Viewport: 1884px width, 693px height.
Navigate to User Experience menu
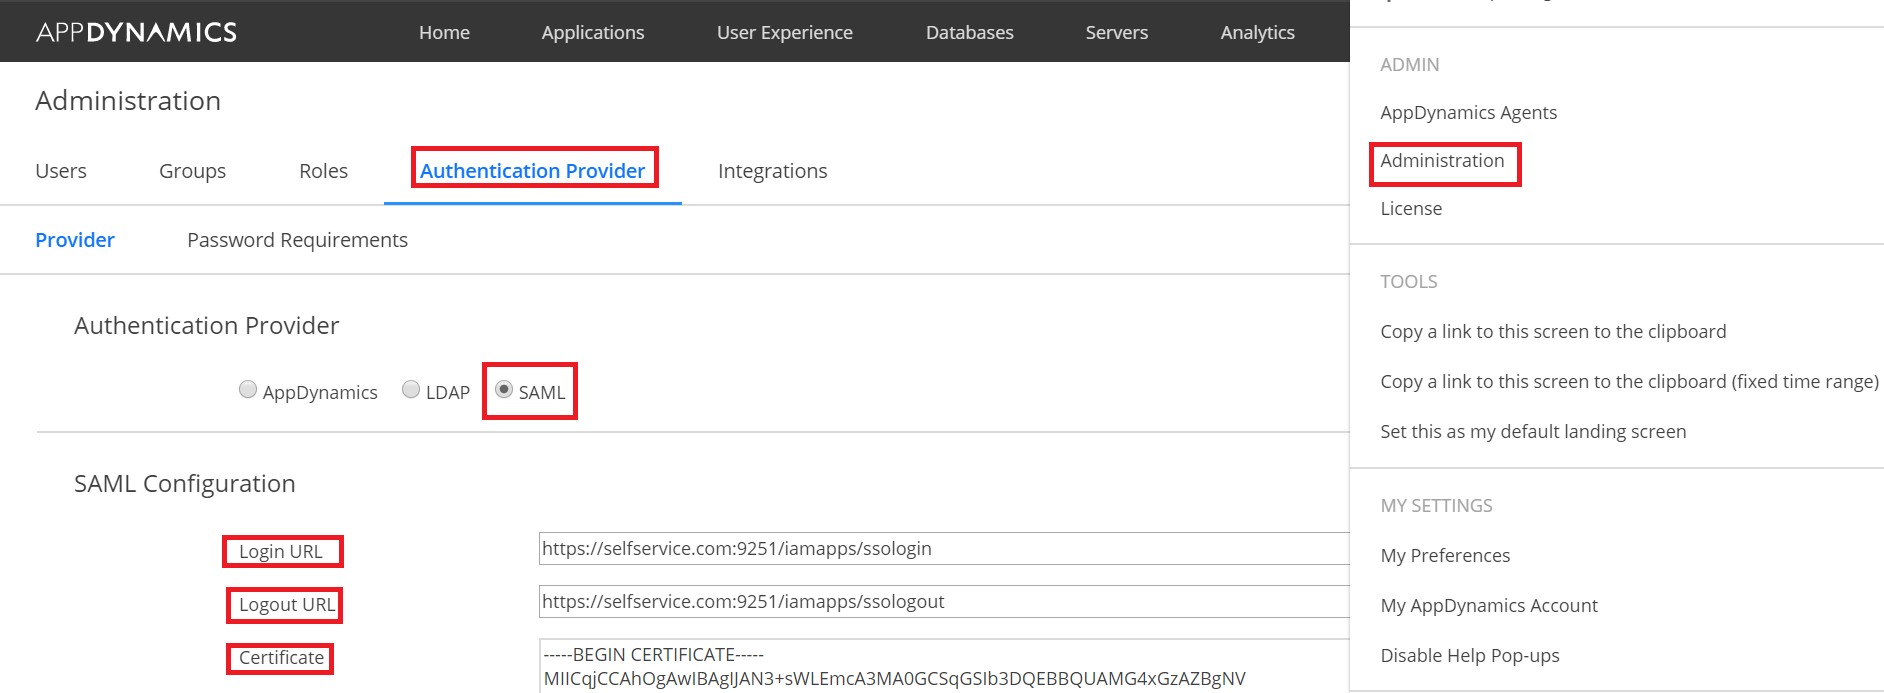pyautogui.click(x=784, y=32)
